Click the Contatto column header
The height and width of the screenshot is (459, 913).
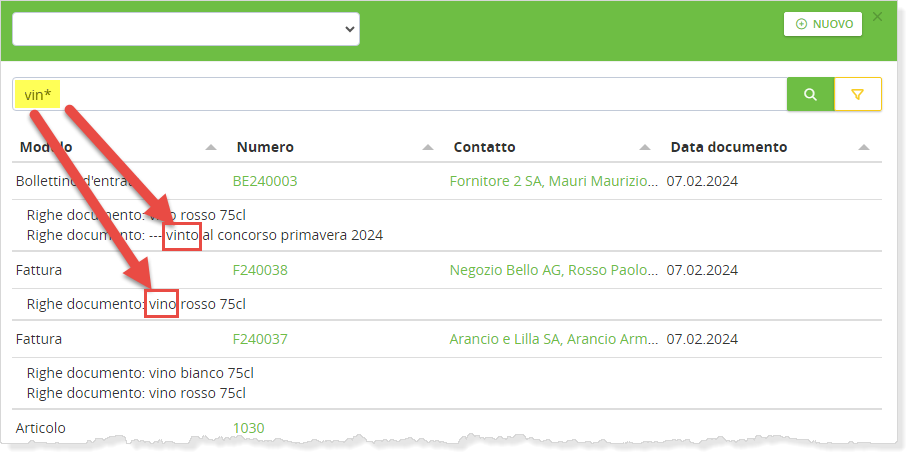point(485,147)
